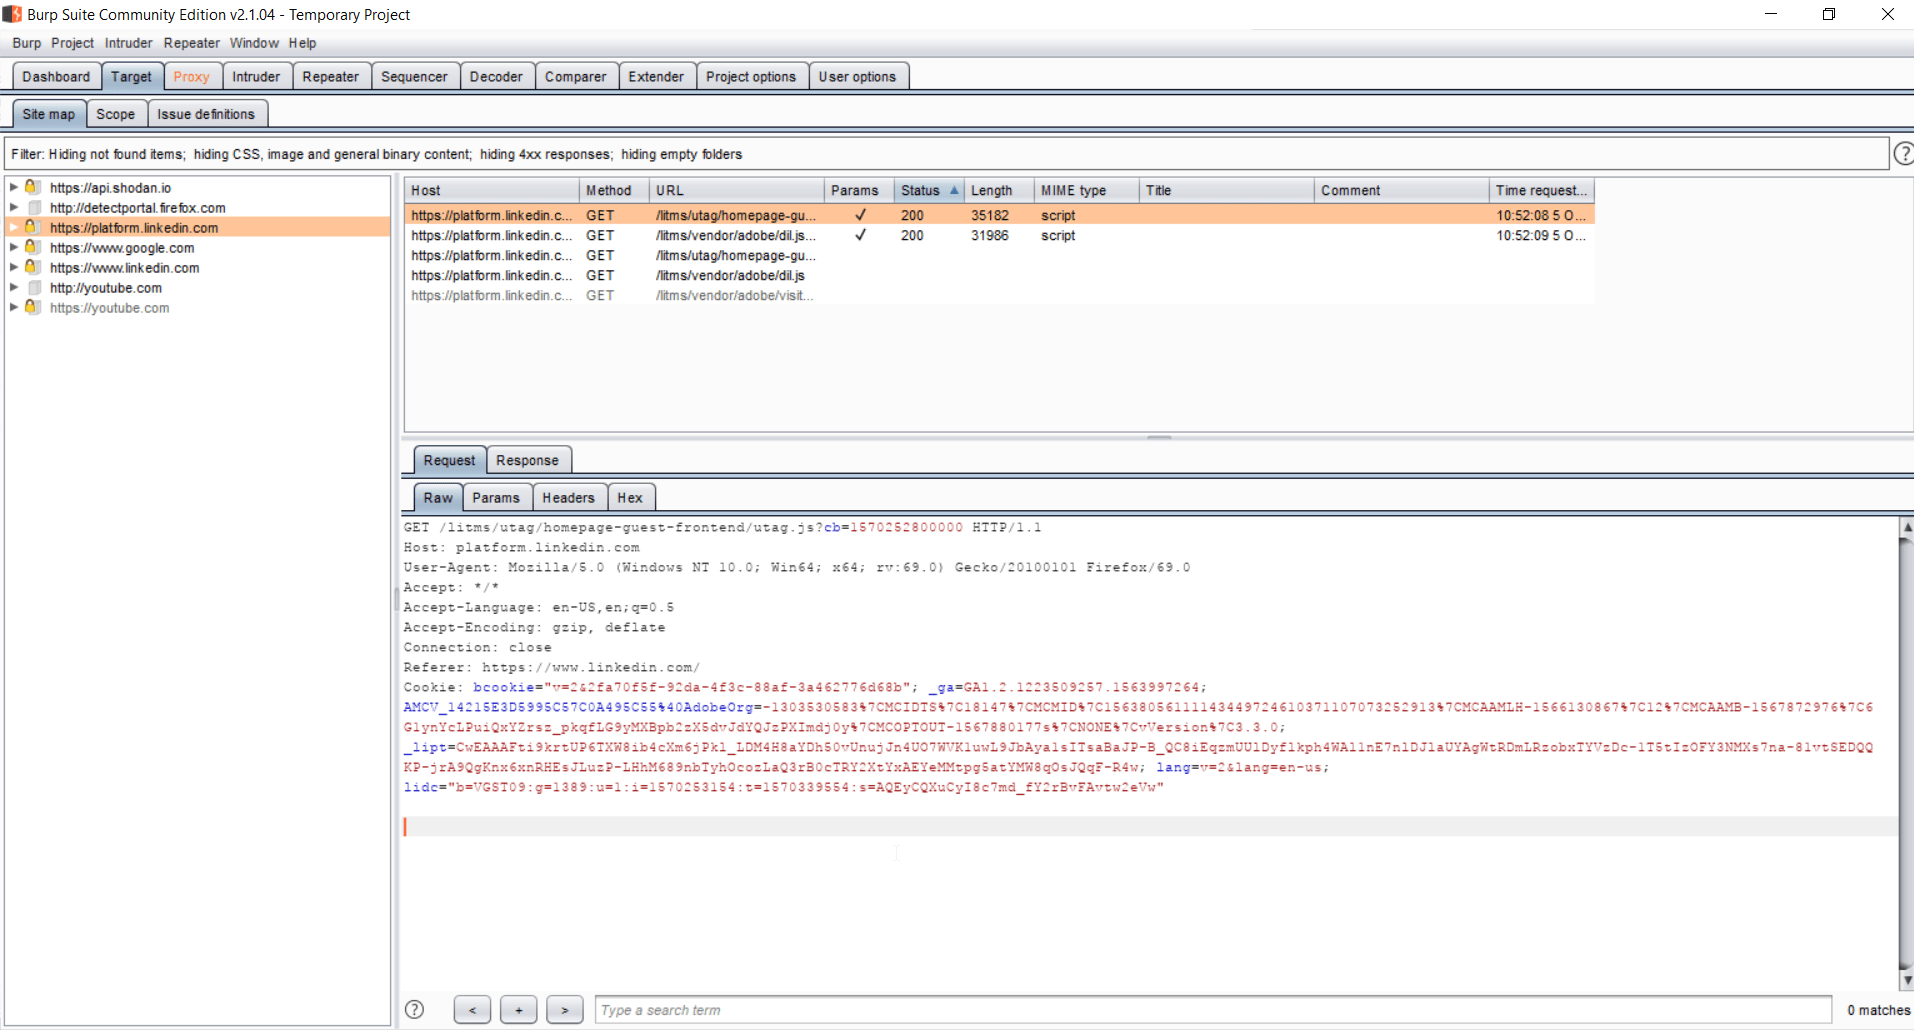Open the Intruder menu
This screenshot has height=1030, width=1914.
(x=129, y=43)
